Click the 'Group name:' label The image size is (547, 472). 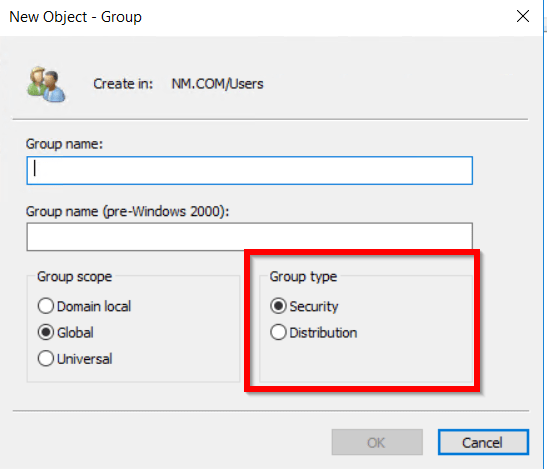click(65, 144)
